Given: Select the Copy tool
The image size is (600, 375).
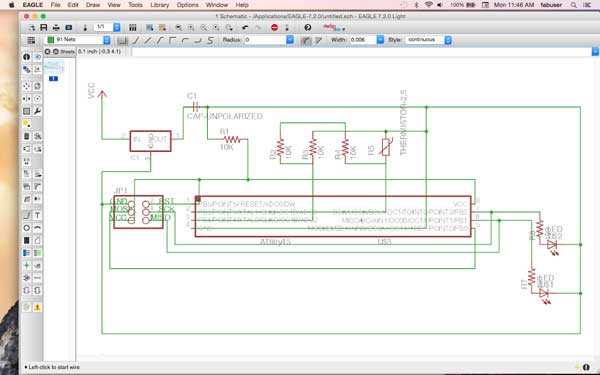Looking at the screenshot, I should [x=38, y=86].
